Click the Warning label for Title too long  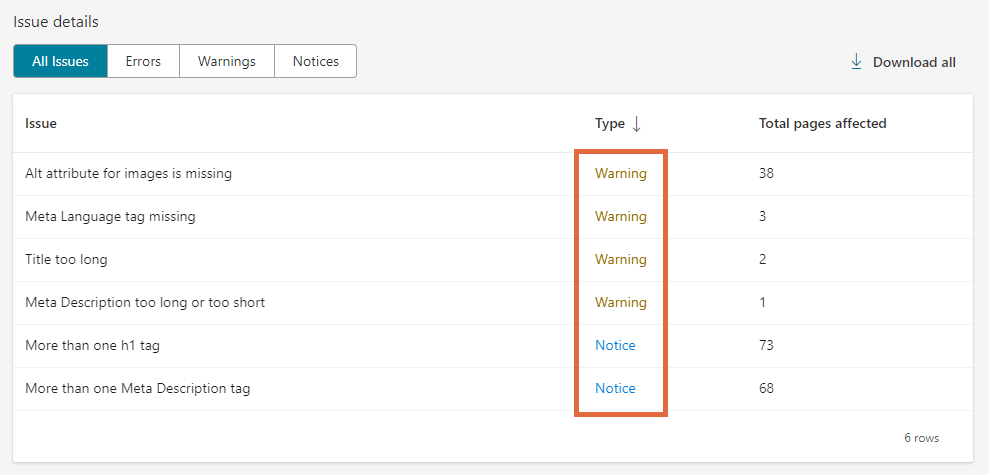(620, 259)
